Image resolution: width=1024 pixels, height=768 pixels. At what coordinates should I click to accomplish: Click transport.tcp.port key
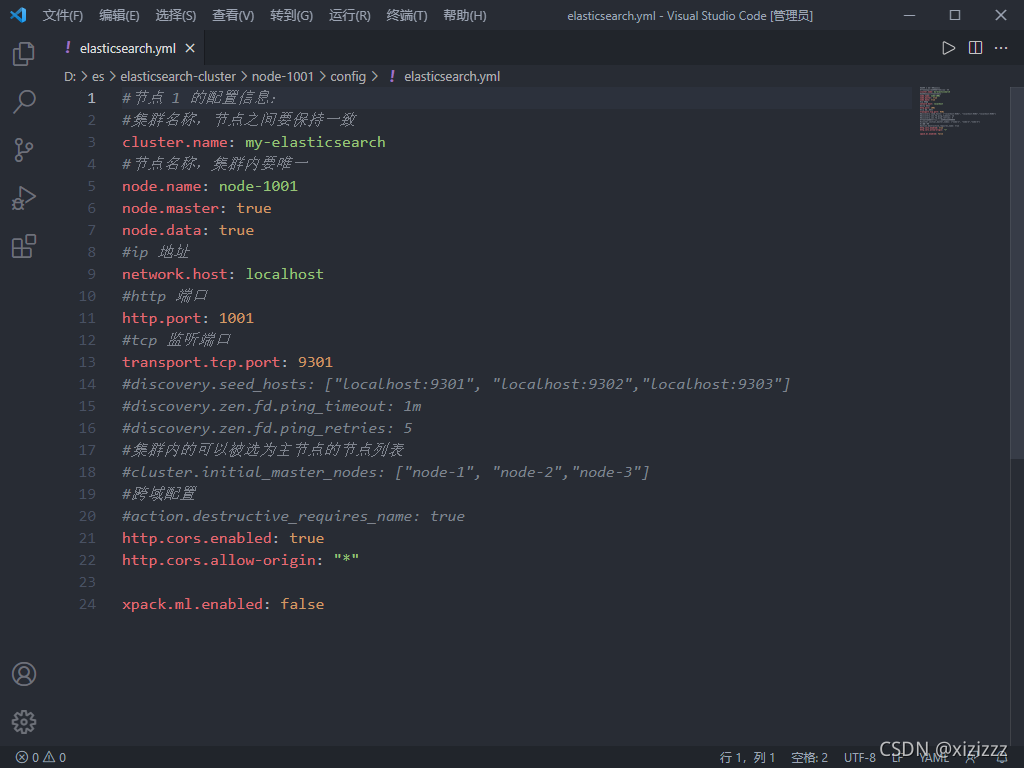tap(201, 362)
